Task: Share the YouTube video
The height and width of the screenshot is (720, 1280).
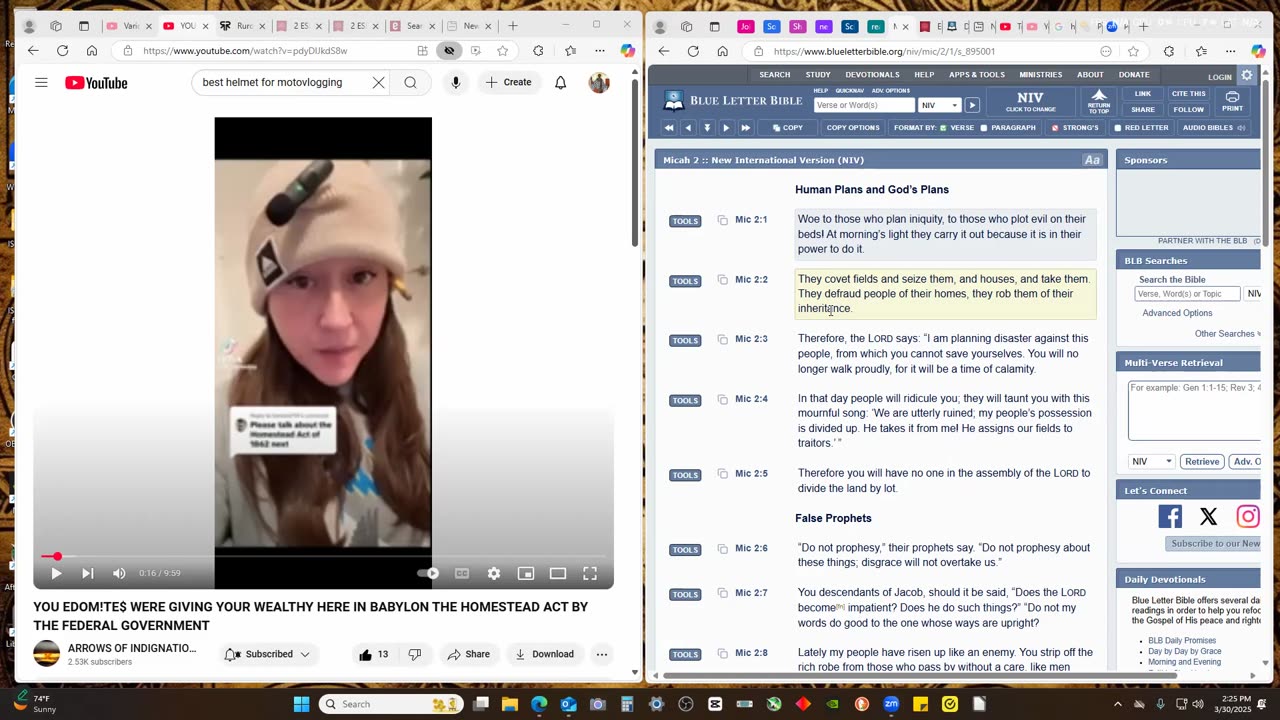Action: coord(468,654)
